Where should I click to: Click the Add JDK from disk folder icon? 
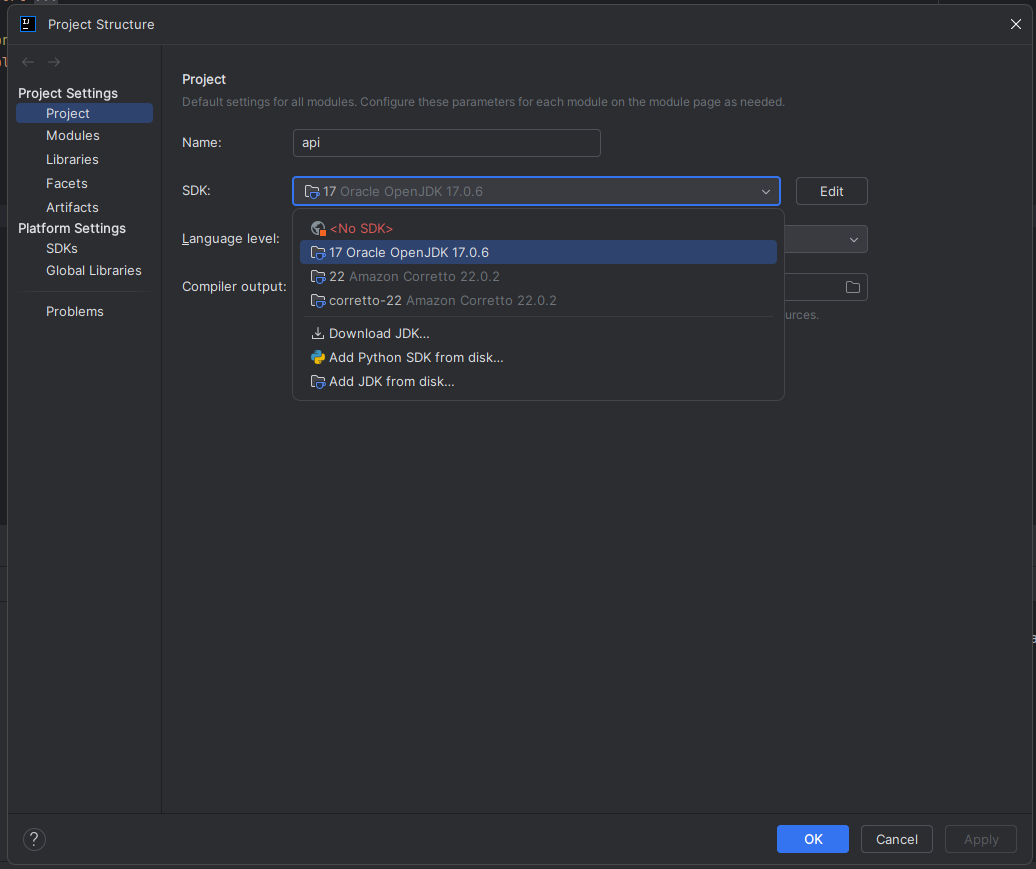[318, 382]
